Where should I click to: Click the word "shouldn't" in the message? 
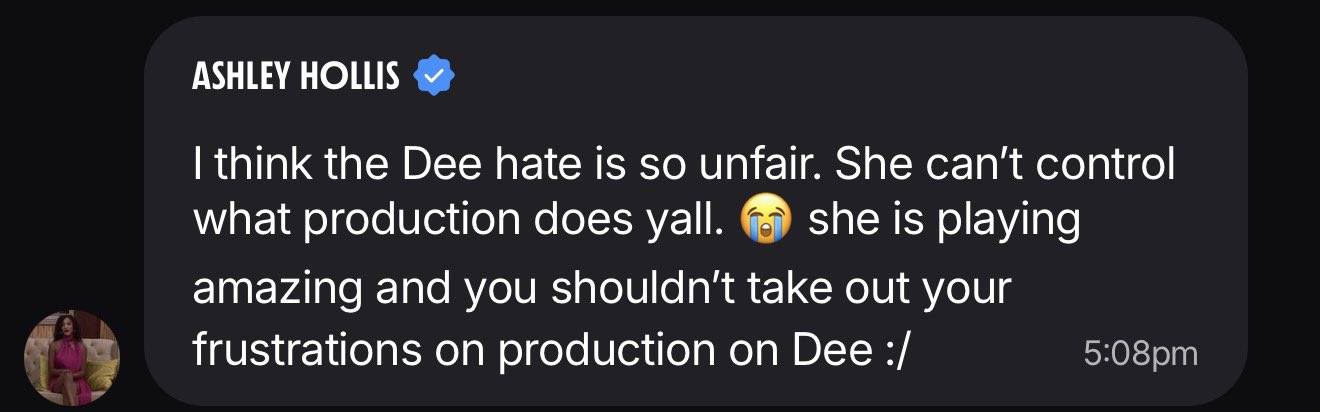[x=618, y=290]
